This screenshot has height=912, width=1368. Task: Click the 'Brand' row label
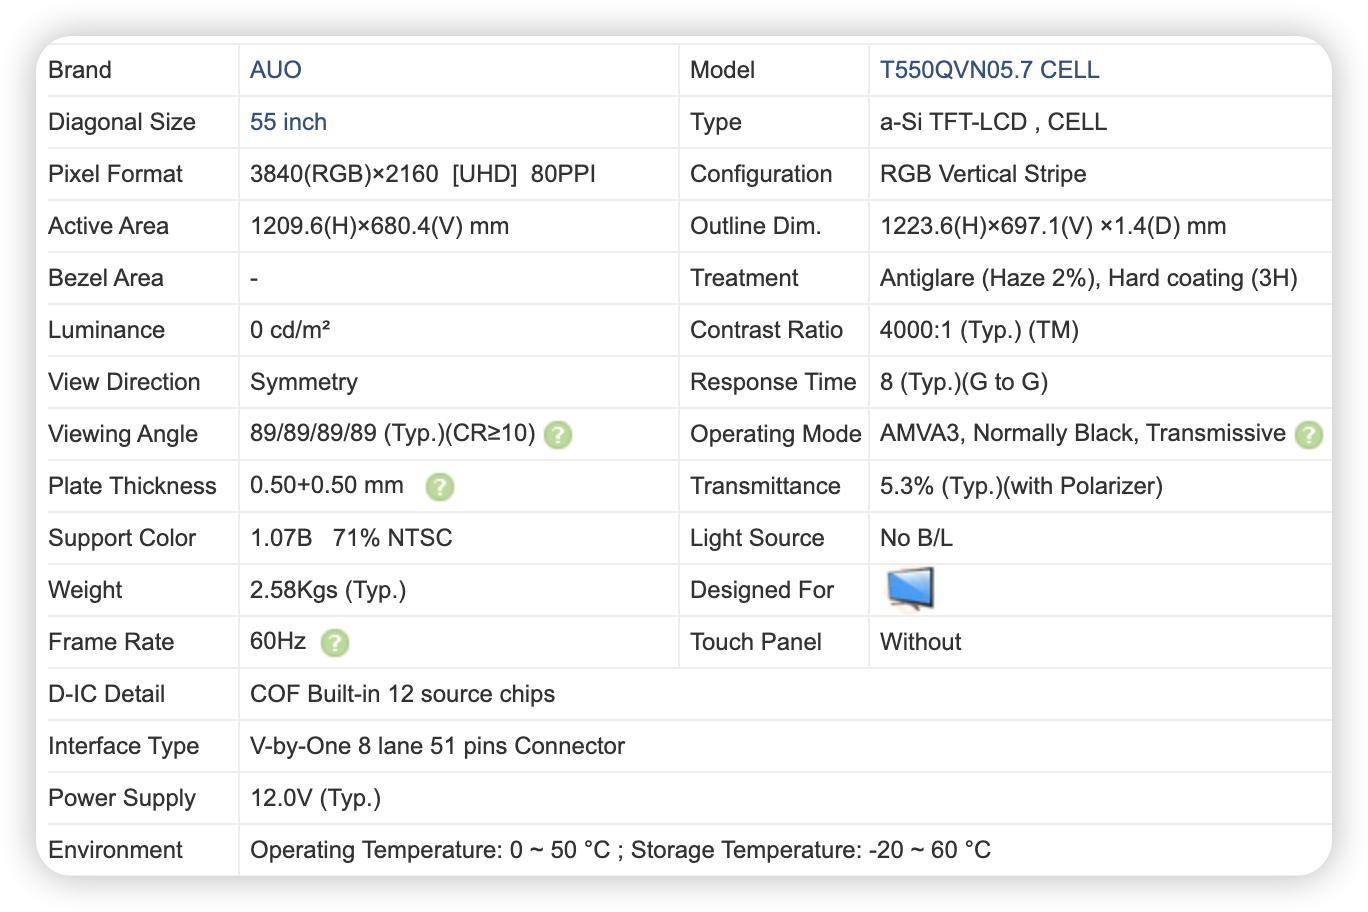80,70
